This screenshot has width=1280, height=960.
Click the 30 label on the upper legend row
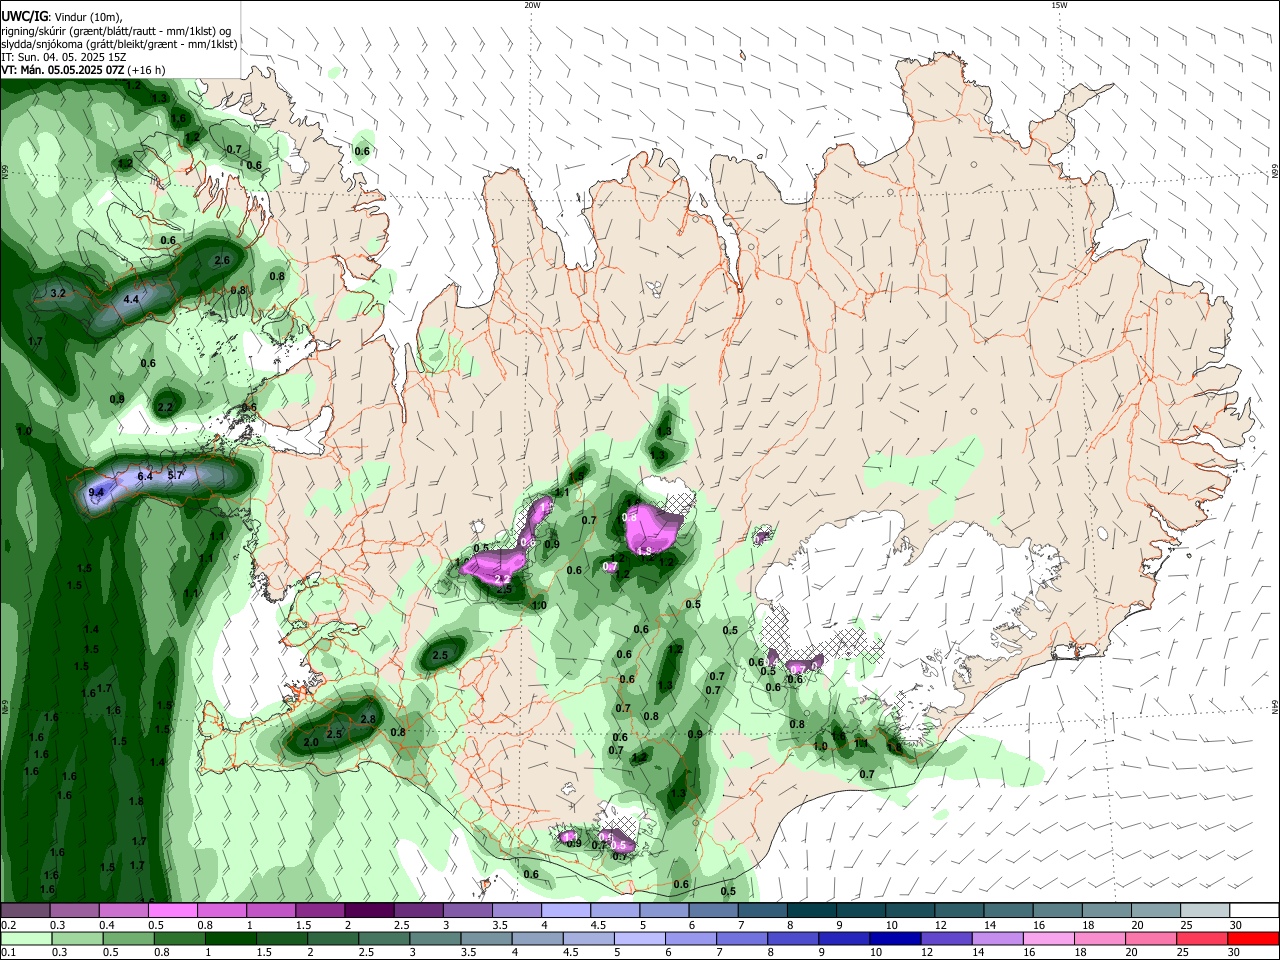[1235, 925]
